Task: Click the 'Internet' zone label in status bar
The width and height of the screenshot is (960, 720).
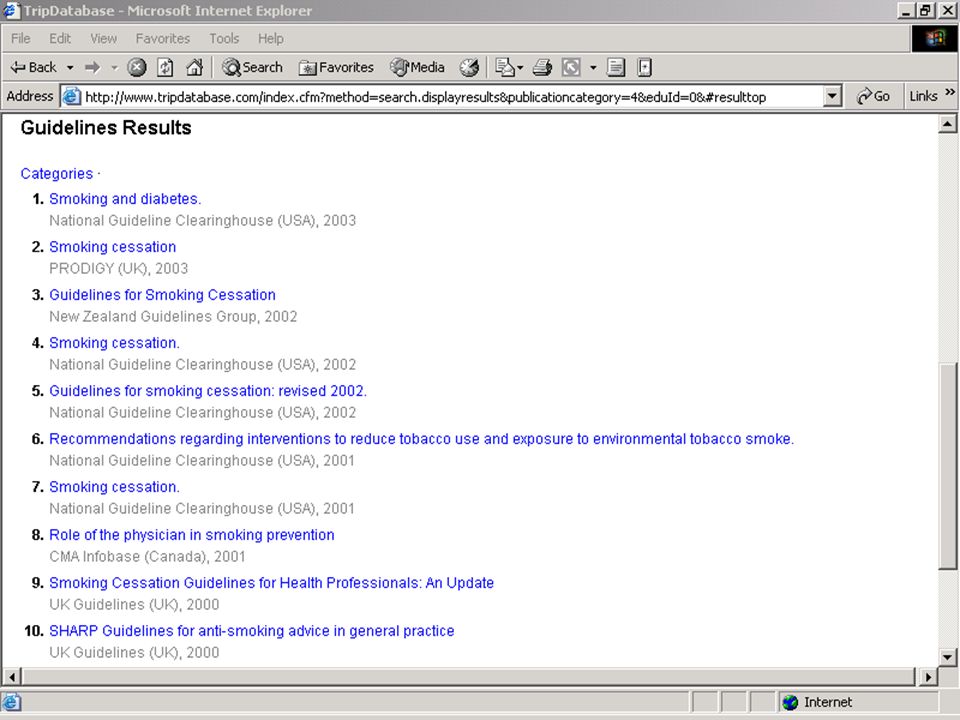Action: tap(828, 702)
